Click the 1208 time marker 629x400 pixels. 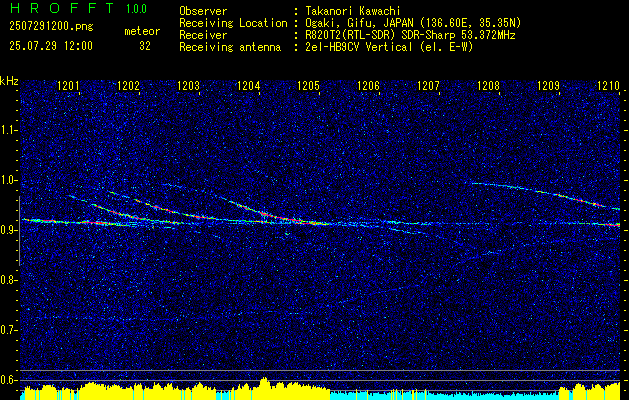point(488,86)
